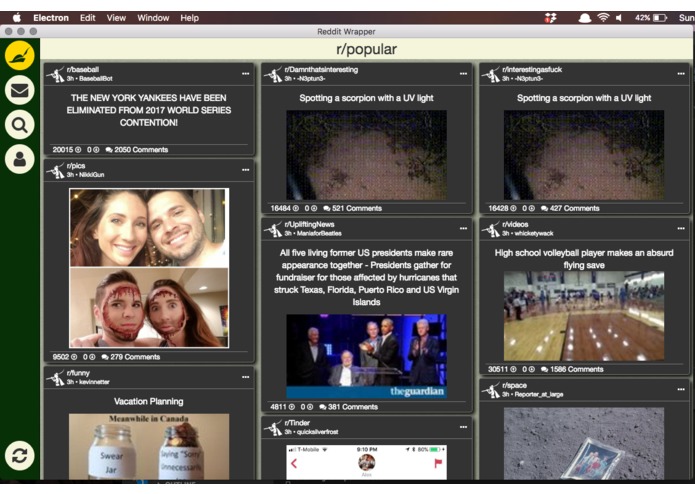Open the couple selfie image in r/pics post

click(149, 268)
